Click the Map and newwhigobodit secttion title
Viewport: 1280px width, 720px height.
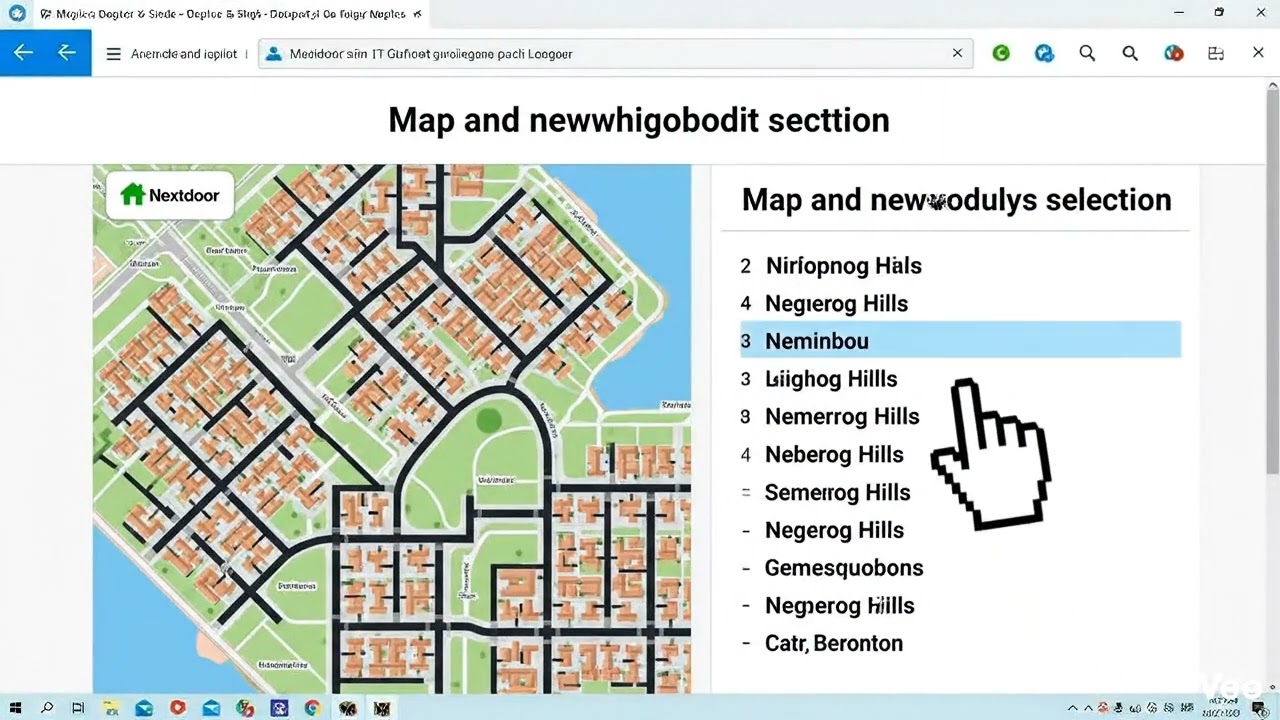(x=639, y=120)
